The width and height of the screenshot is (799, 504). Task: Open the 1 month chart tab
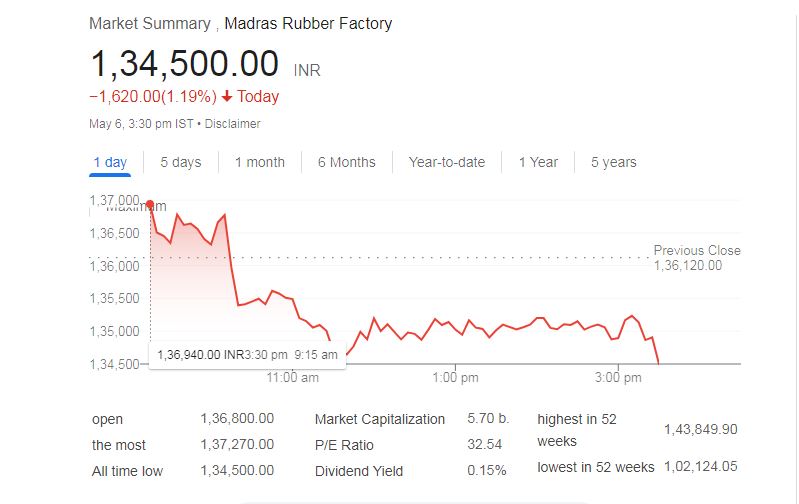260,162
